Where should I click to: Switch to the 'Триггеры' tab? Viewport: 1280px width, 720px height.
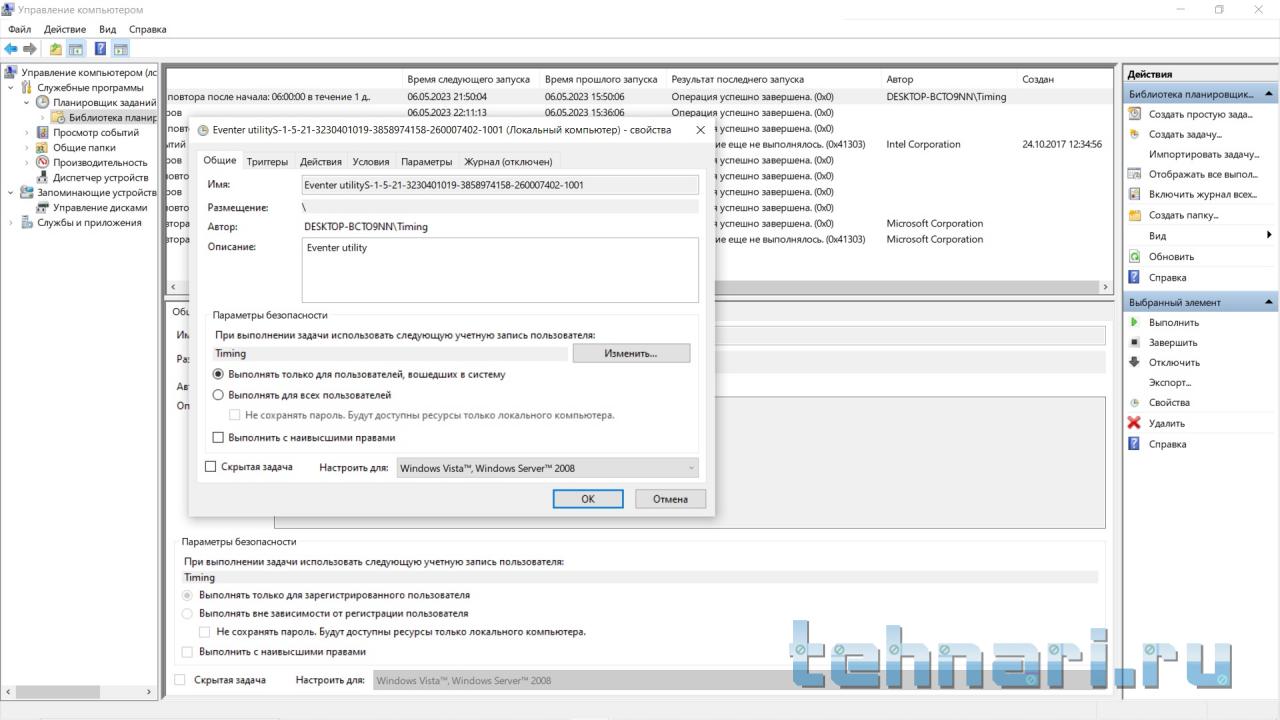coord(267,161)
